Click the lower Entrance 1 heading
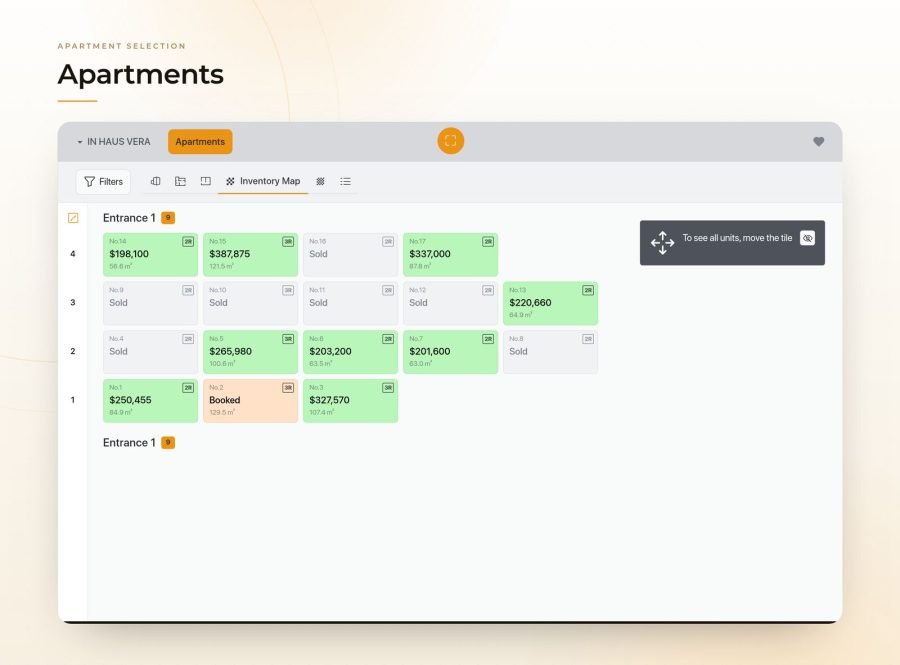This screenshot has width=900, height=665. 129,443
